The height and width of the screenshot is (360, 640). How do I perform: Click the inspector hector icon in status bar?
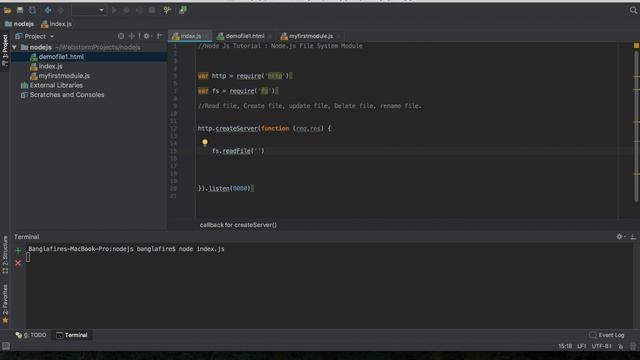(x=633, y=346)
